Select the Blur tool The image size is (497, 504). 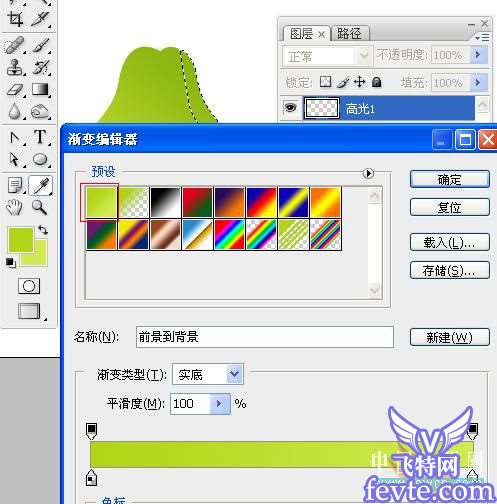(15, 112)
